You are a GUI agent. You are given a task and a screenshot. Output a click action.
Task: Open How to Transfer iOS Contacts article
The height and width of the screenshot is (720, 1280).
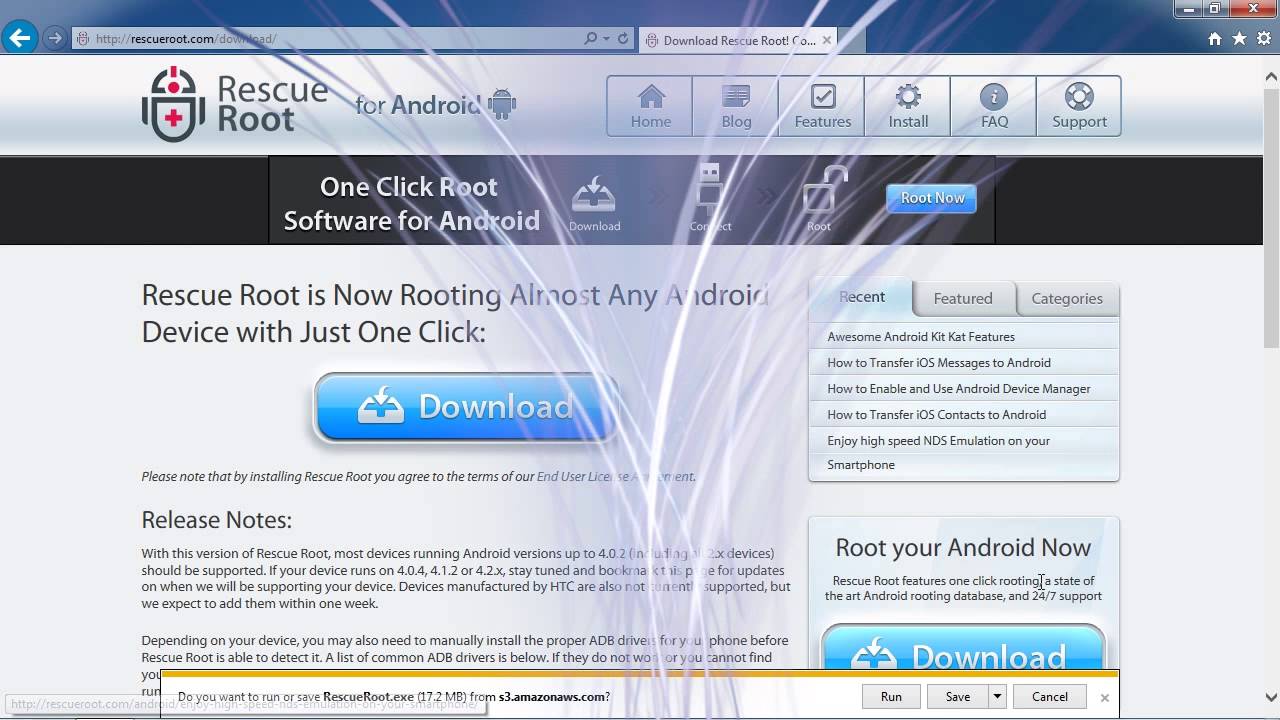(x=937, y=415)
